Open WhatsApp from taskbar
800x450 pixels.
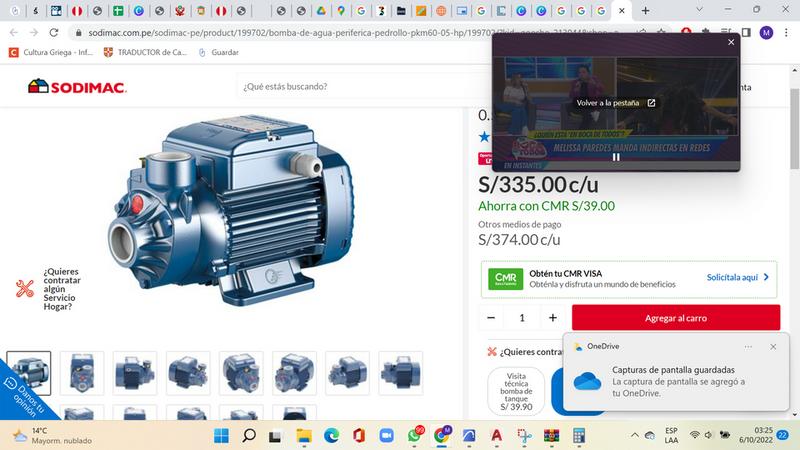[414, 436]
